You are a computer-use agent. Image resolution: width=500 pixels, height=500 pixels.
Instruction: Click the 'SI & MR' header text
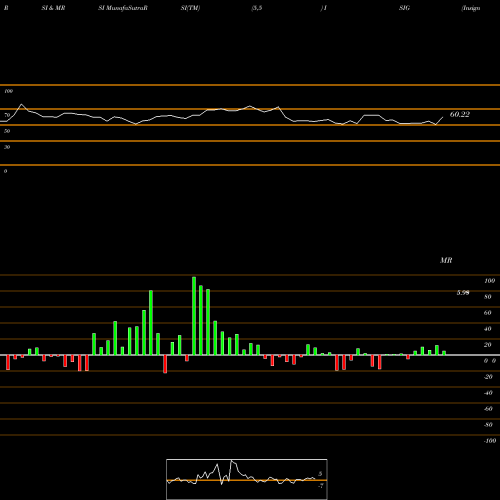(53, 8)
